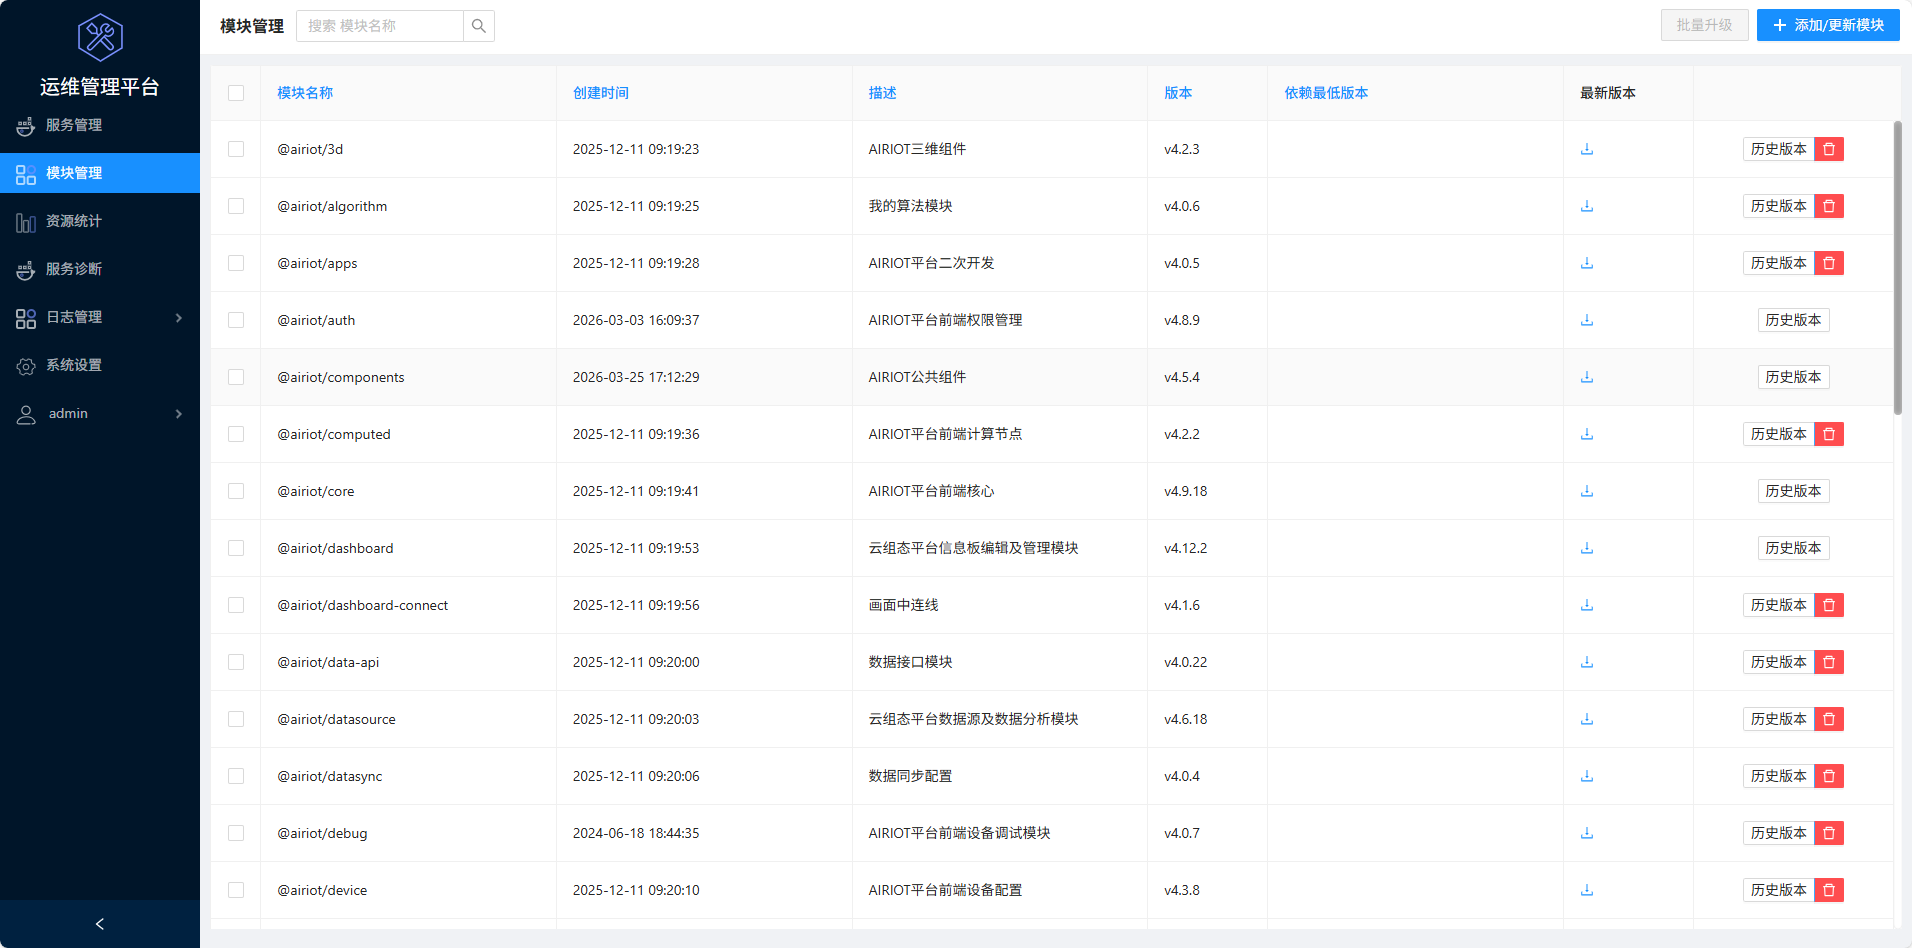Click the 资源统计 bar-chart icon
This screenshot has height=948, width=1912.
(25, 221)
